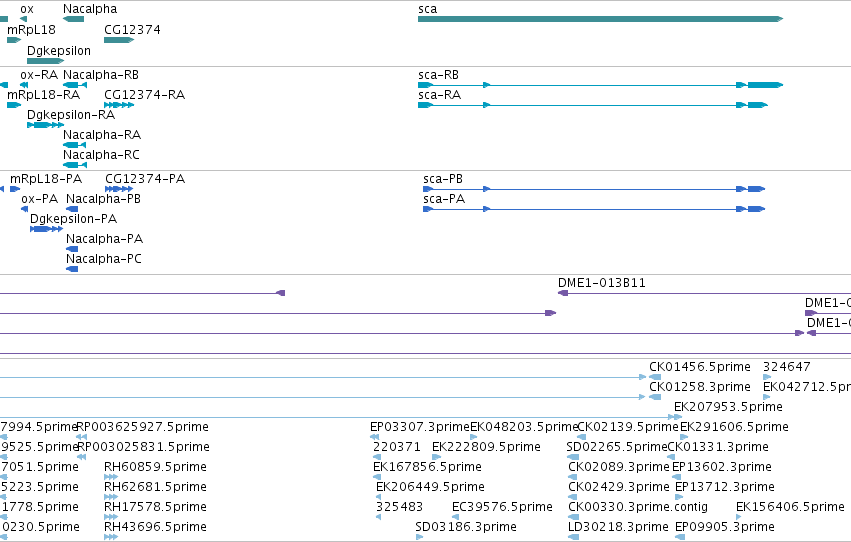Click the EP13712.3prime EST
This screenshot has width=851, height=542.
[x=679, y=498]
